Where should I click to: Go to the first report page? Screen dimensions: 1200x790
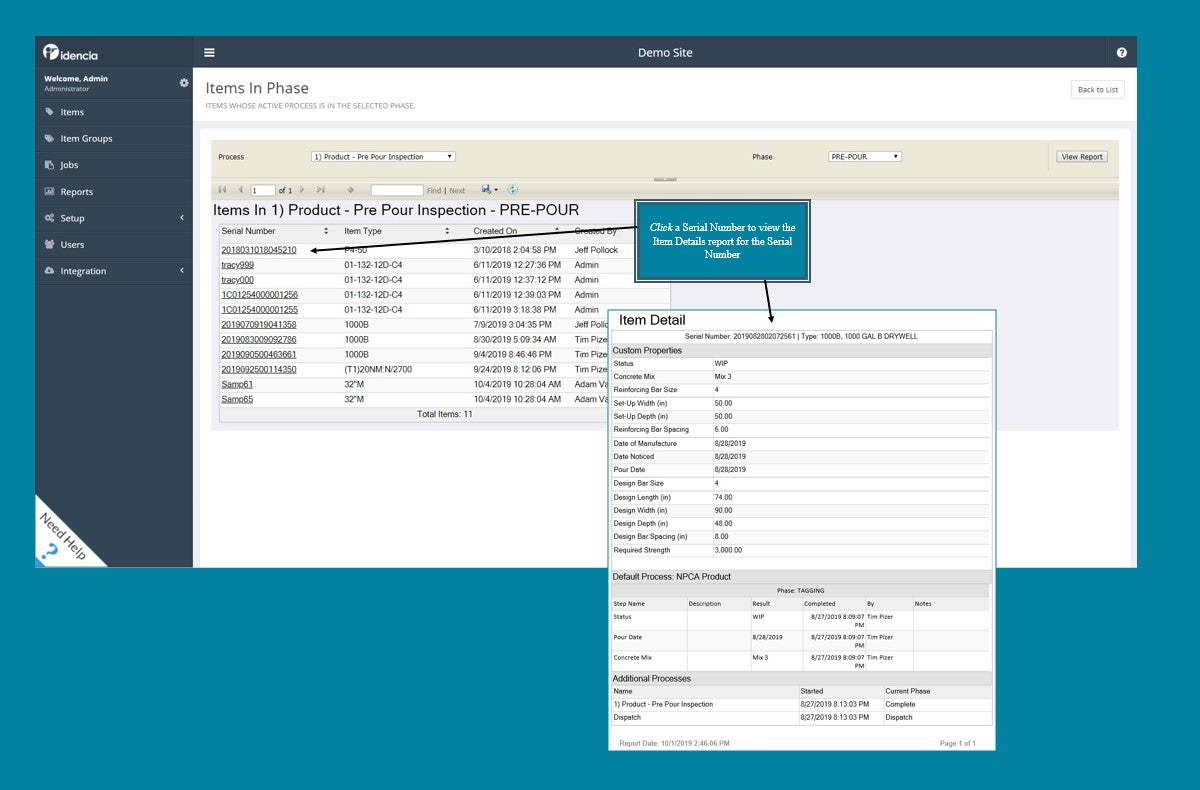click(x=222, y=189)
